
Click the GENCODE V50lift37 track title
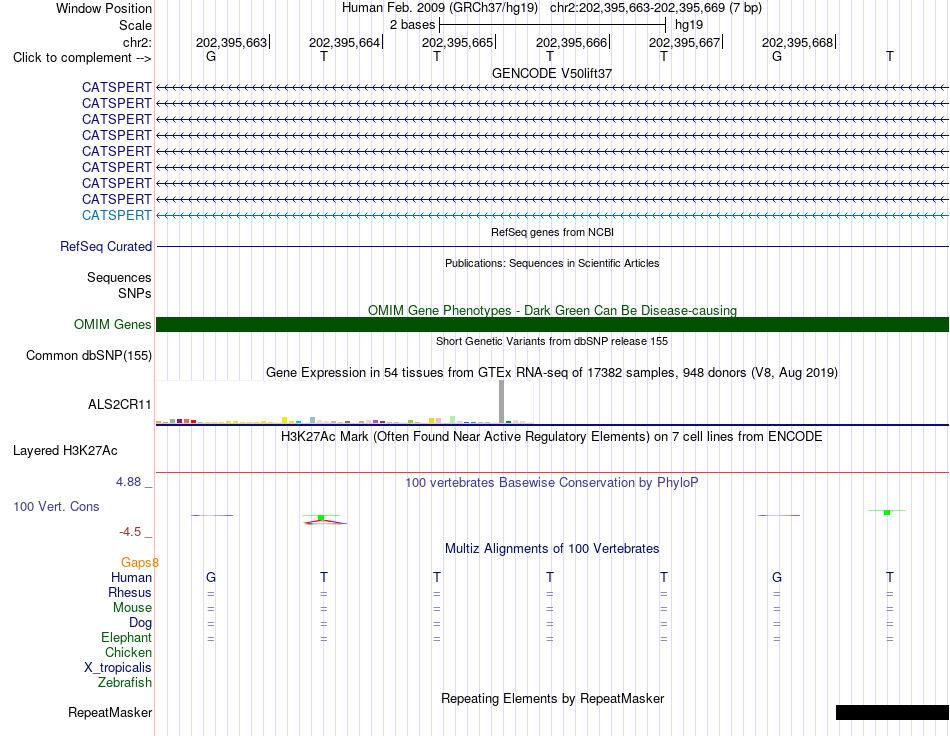coord(552,73)
